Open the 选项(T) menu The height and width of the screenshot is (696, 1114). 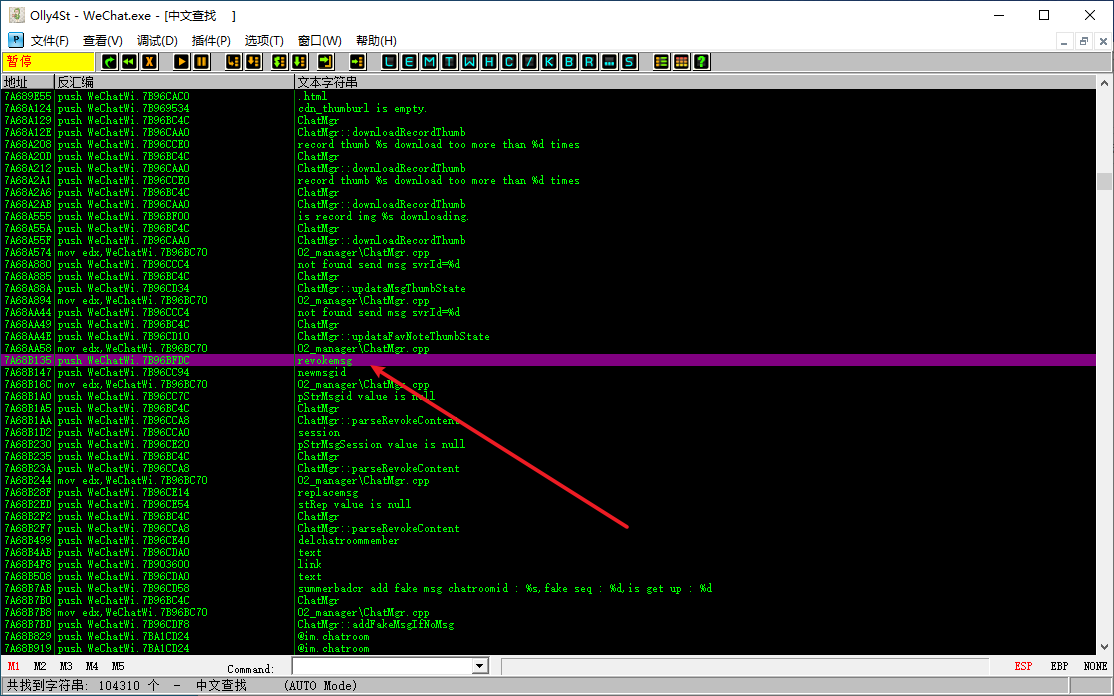click(x=264, y=40)
